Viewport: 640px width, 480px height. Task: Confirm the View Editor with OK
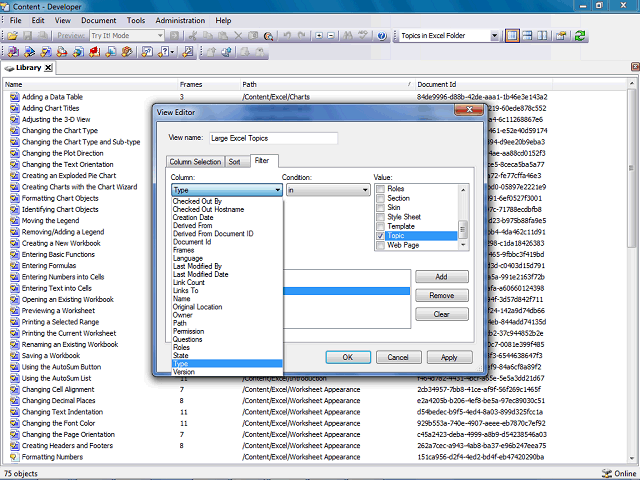348,358
